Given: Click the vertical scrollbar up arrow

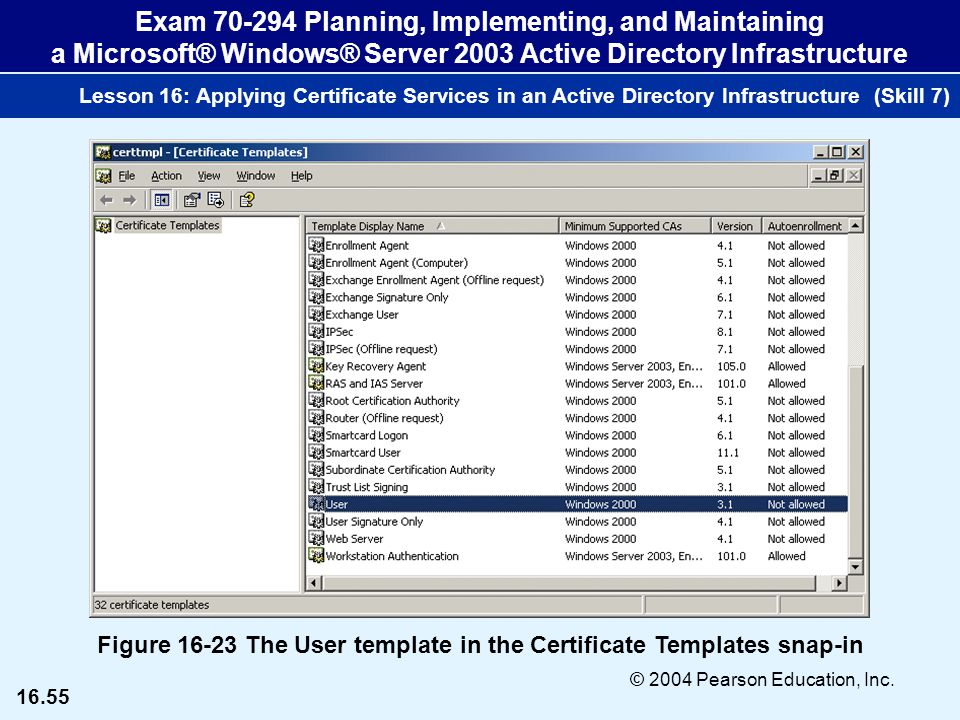Looking at the screenshot, I should point(855,225).
